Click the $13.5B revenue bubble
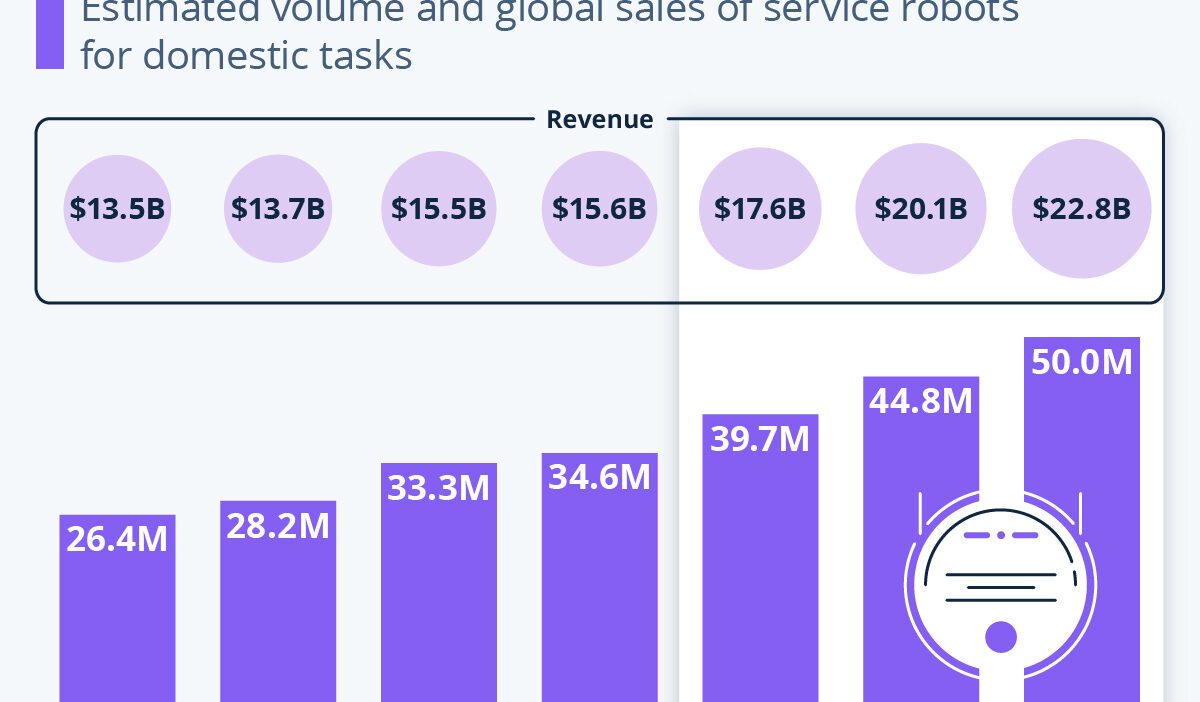 [118, 209]
